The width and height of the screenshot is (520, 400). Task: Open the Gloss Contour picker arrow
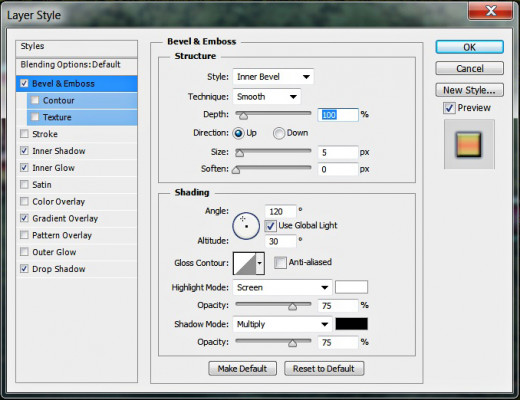click(x=260, y=263)
